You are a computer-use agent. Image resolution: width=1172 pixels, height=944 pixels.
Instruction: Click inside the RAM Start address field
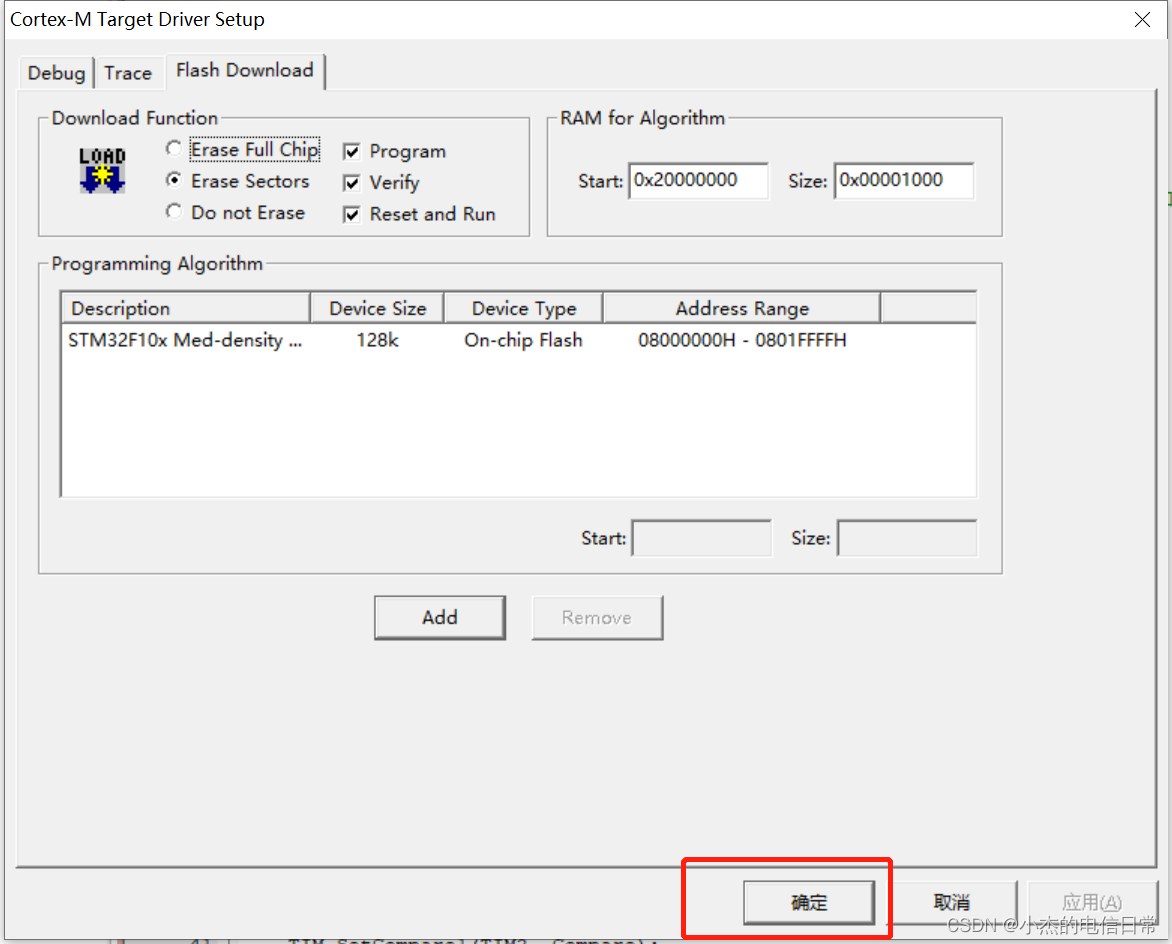click(x=698, y=181)
